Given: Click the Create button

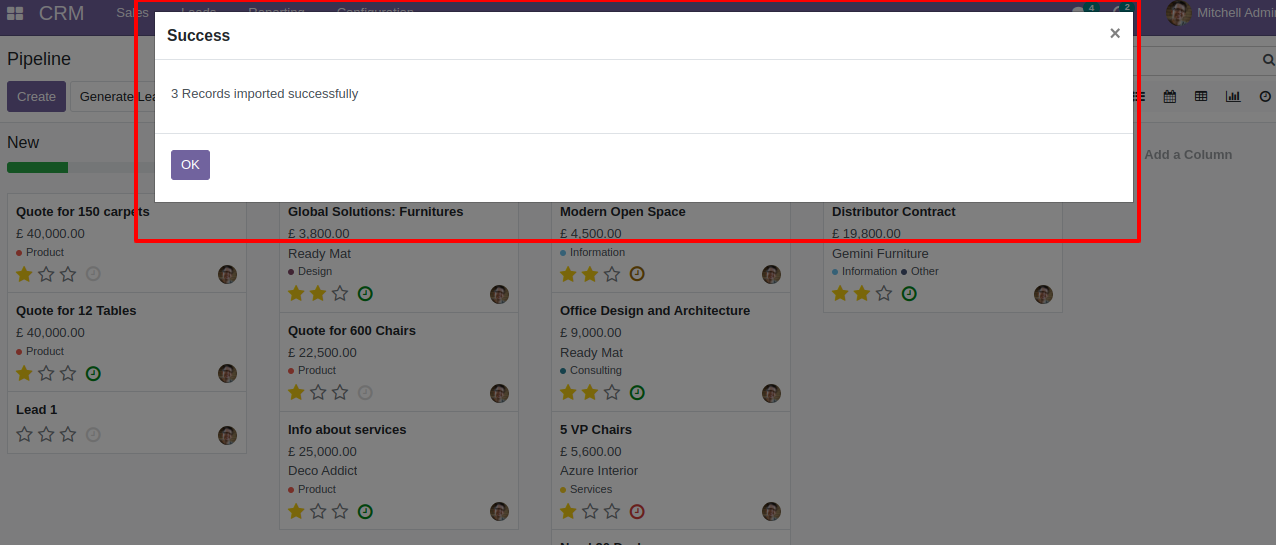Looking at the screenshot, I should (x=36, y=97).
